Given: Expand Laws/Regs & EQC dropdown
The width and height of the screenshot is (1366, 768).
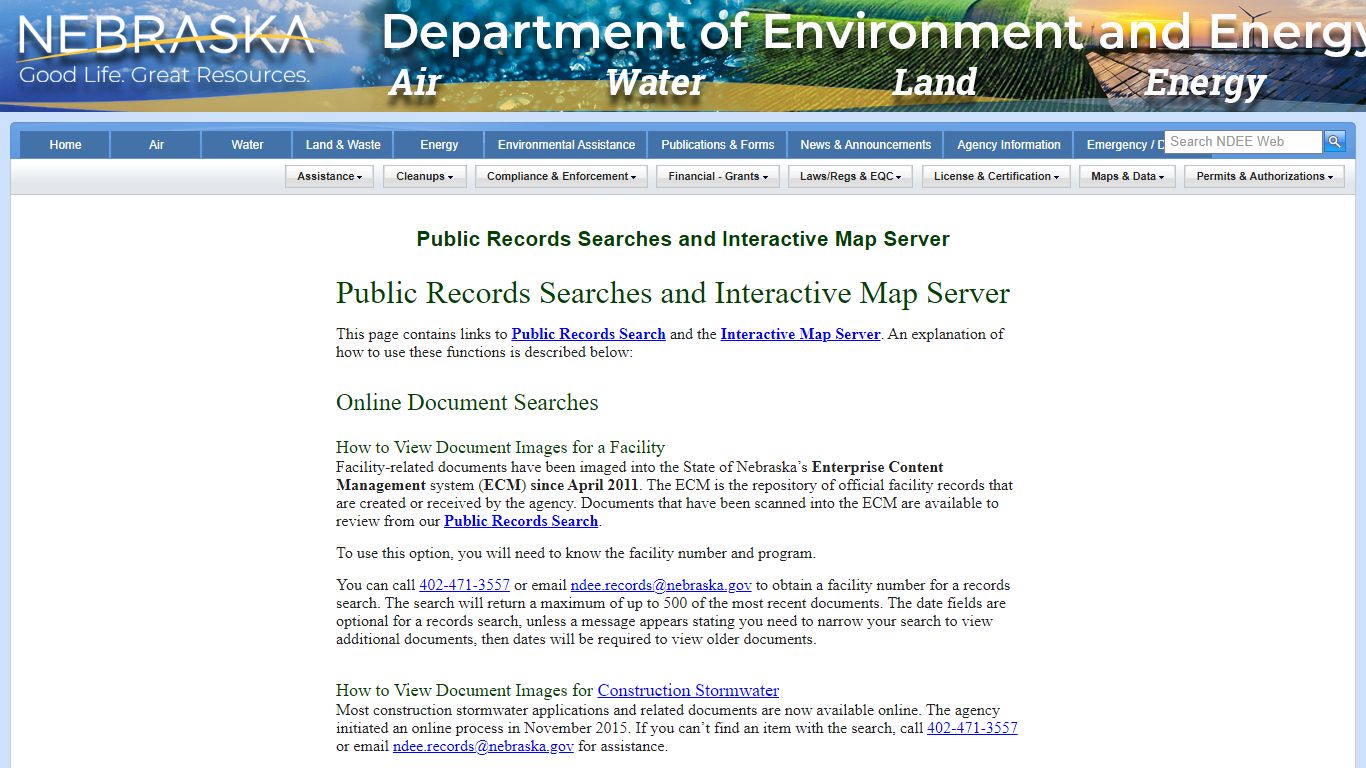Looking at the screenshot, I should point(850,176).
